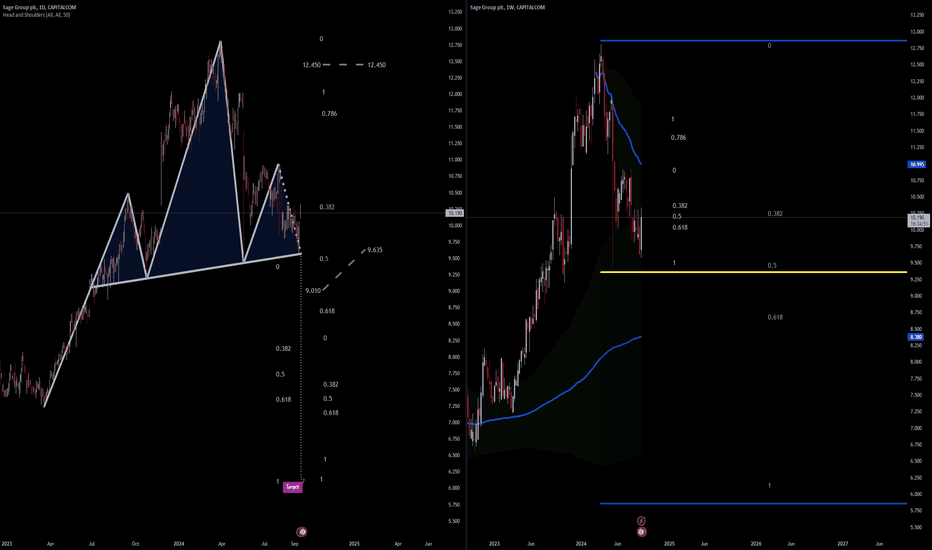Image resolution: width=932 pixels, height=550 pixels.
Task: Click the event marker icon below left chart
Action: tap(302, 532)
